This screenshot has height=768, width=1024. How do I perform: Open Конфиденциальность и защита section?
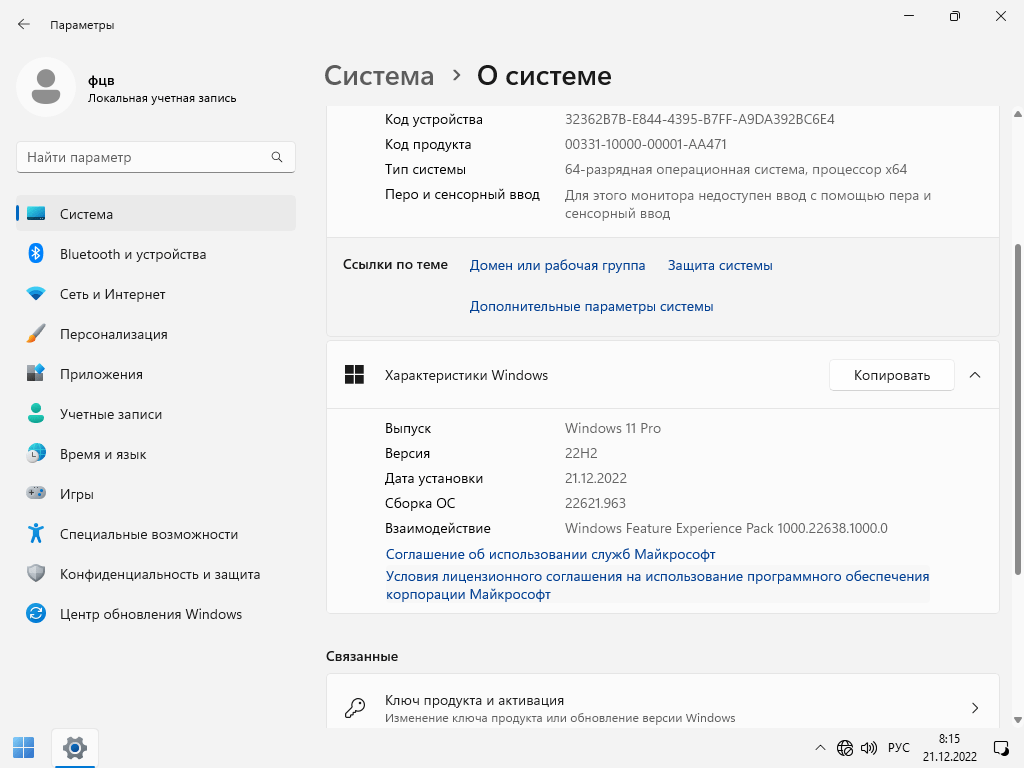(159, 574)
